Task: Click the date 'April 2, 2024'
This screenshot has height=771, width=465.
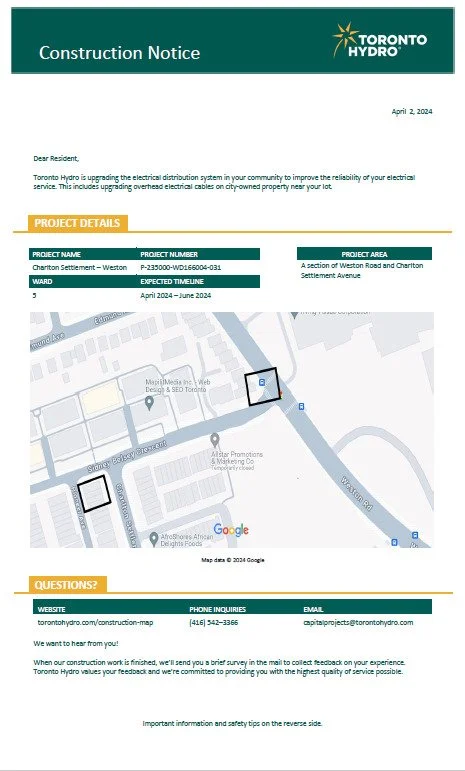Action: [412, 111]
